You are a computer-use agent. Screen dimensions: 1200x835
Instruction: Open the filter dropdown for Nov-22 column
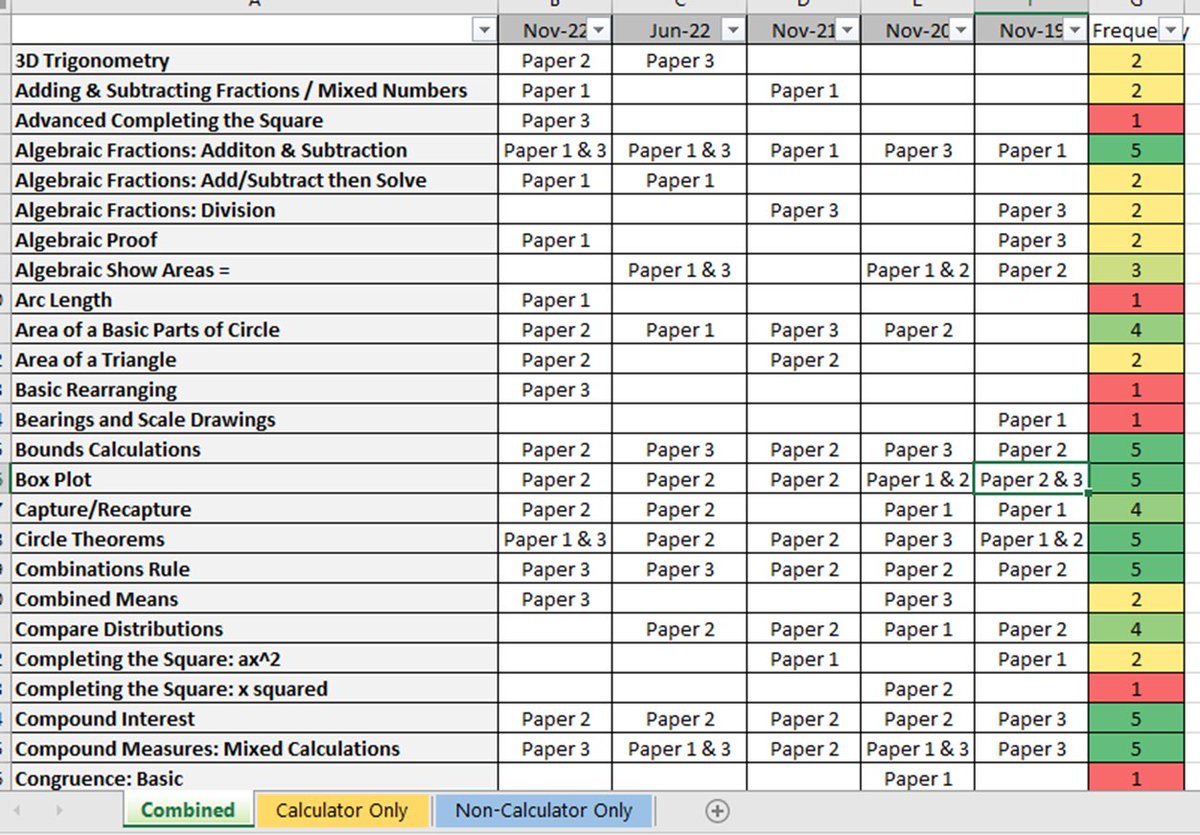(x=599, y=31)
